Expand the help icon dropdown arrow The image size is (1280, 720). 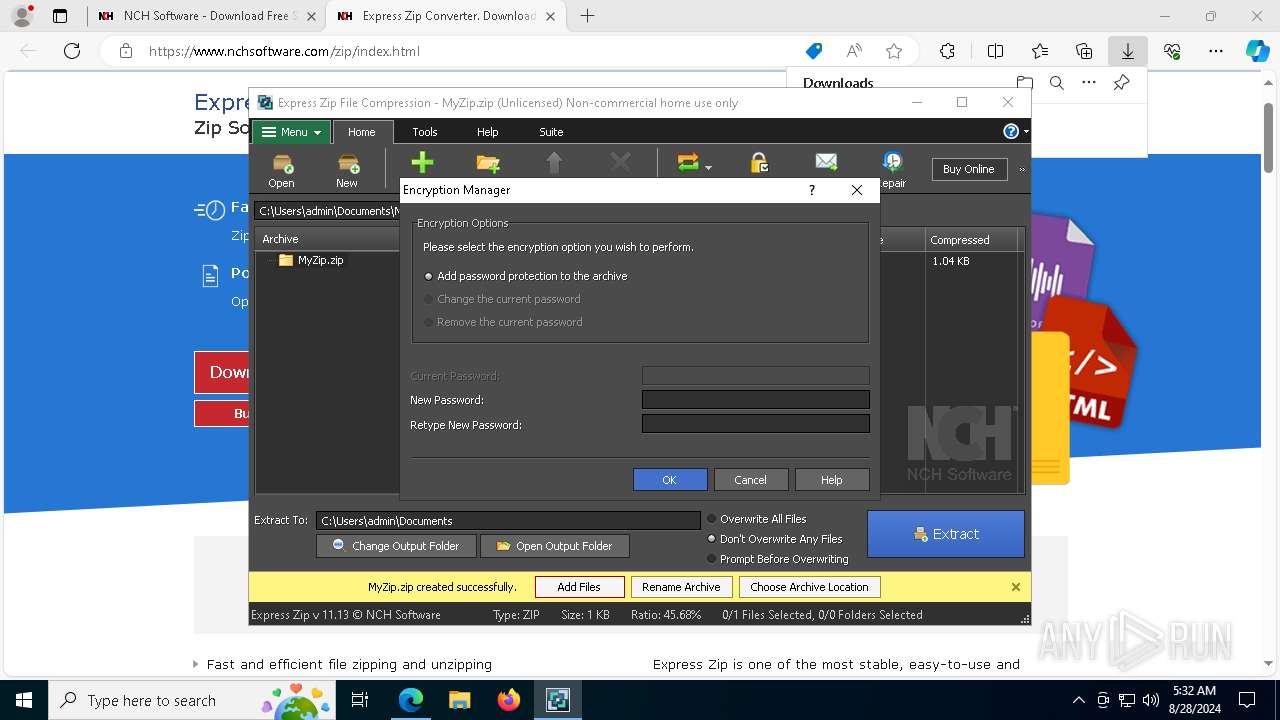(x=1025, y=132)
